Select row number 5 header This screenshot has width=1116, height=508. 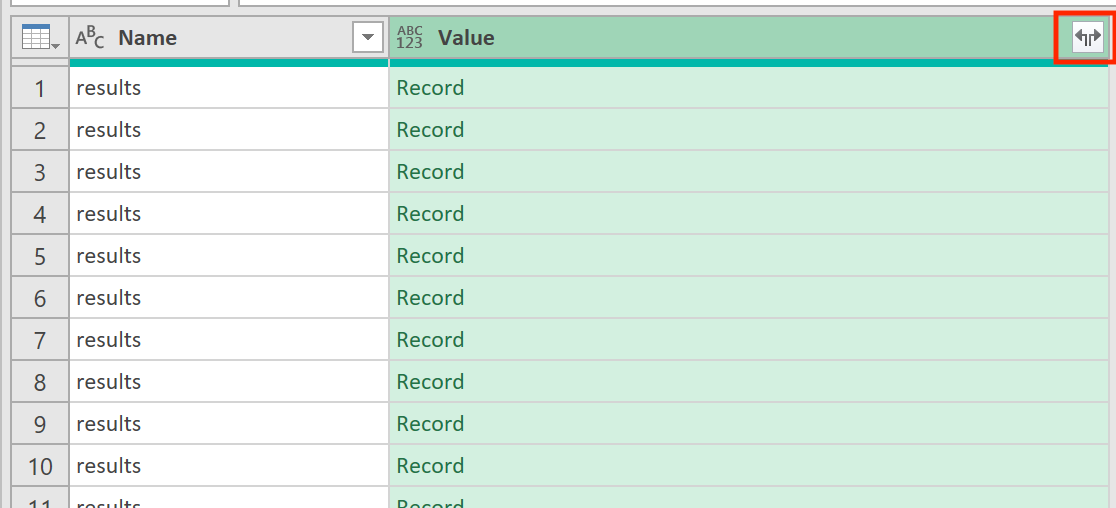[x=40, y=256]
